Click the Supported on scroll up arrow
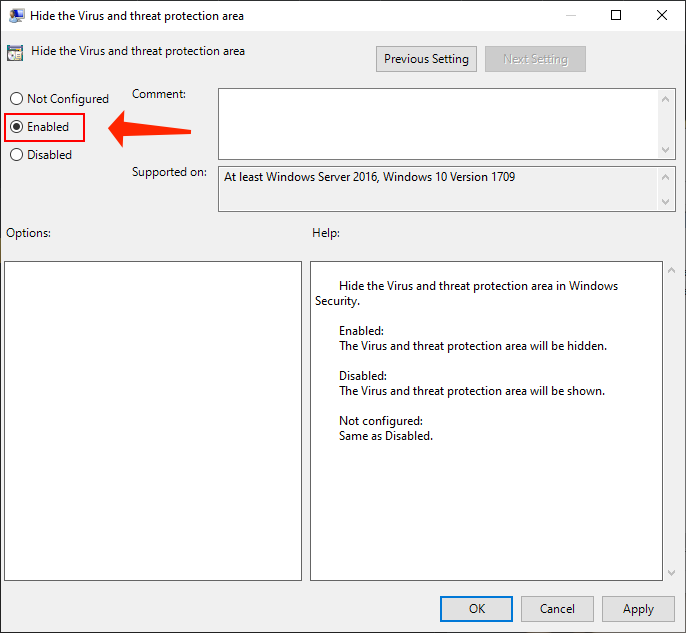The width and height of the screenshot is (686, 633). pos(668,177)
